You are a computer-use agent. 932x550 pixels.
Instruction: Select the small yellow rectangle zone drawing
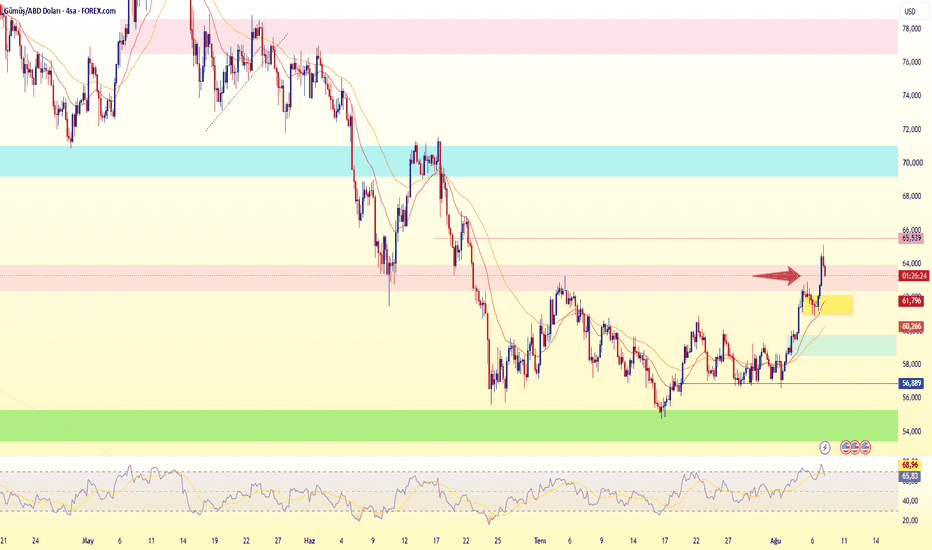point(827,304)
